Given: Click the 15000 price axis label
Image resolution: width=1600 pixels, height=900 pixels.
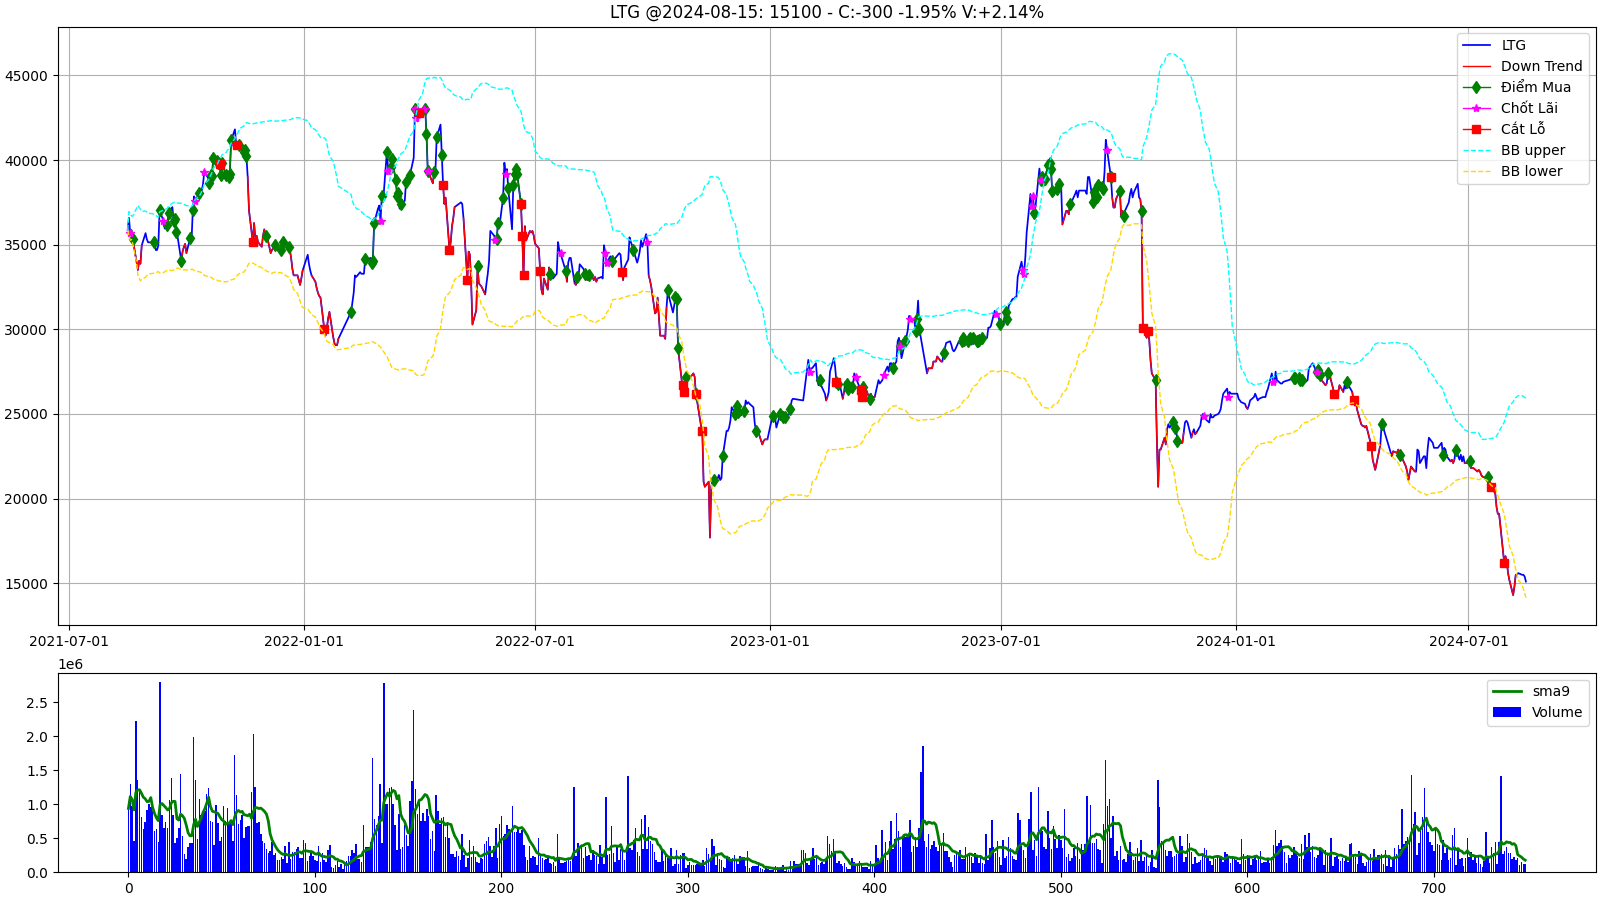Looking at the screenshot, I should pyautogui.click(x=26, y=584).
